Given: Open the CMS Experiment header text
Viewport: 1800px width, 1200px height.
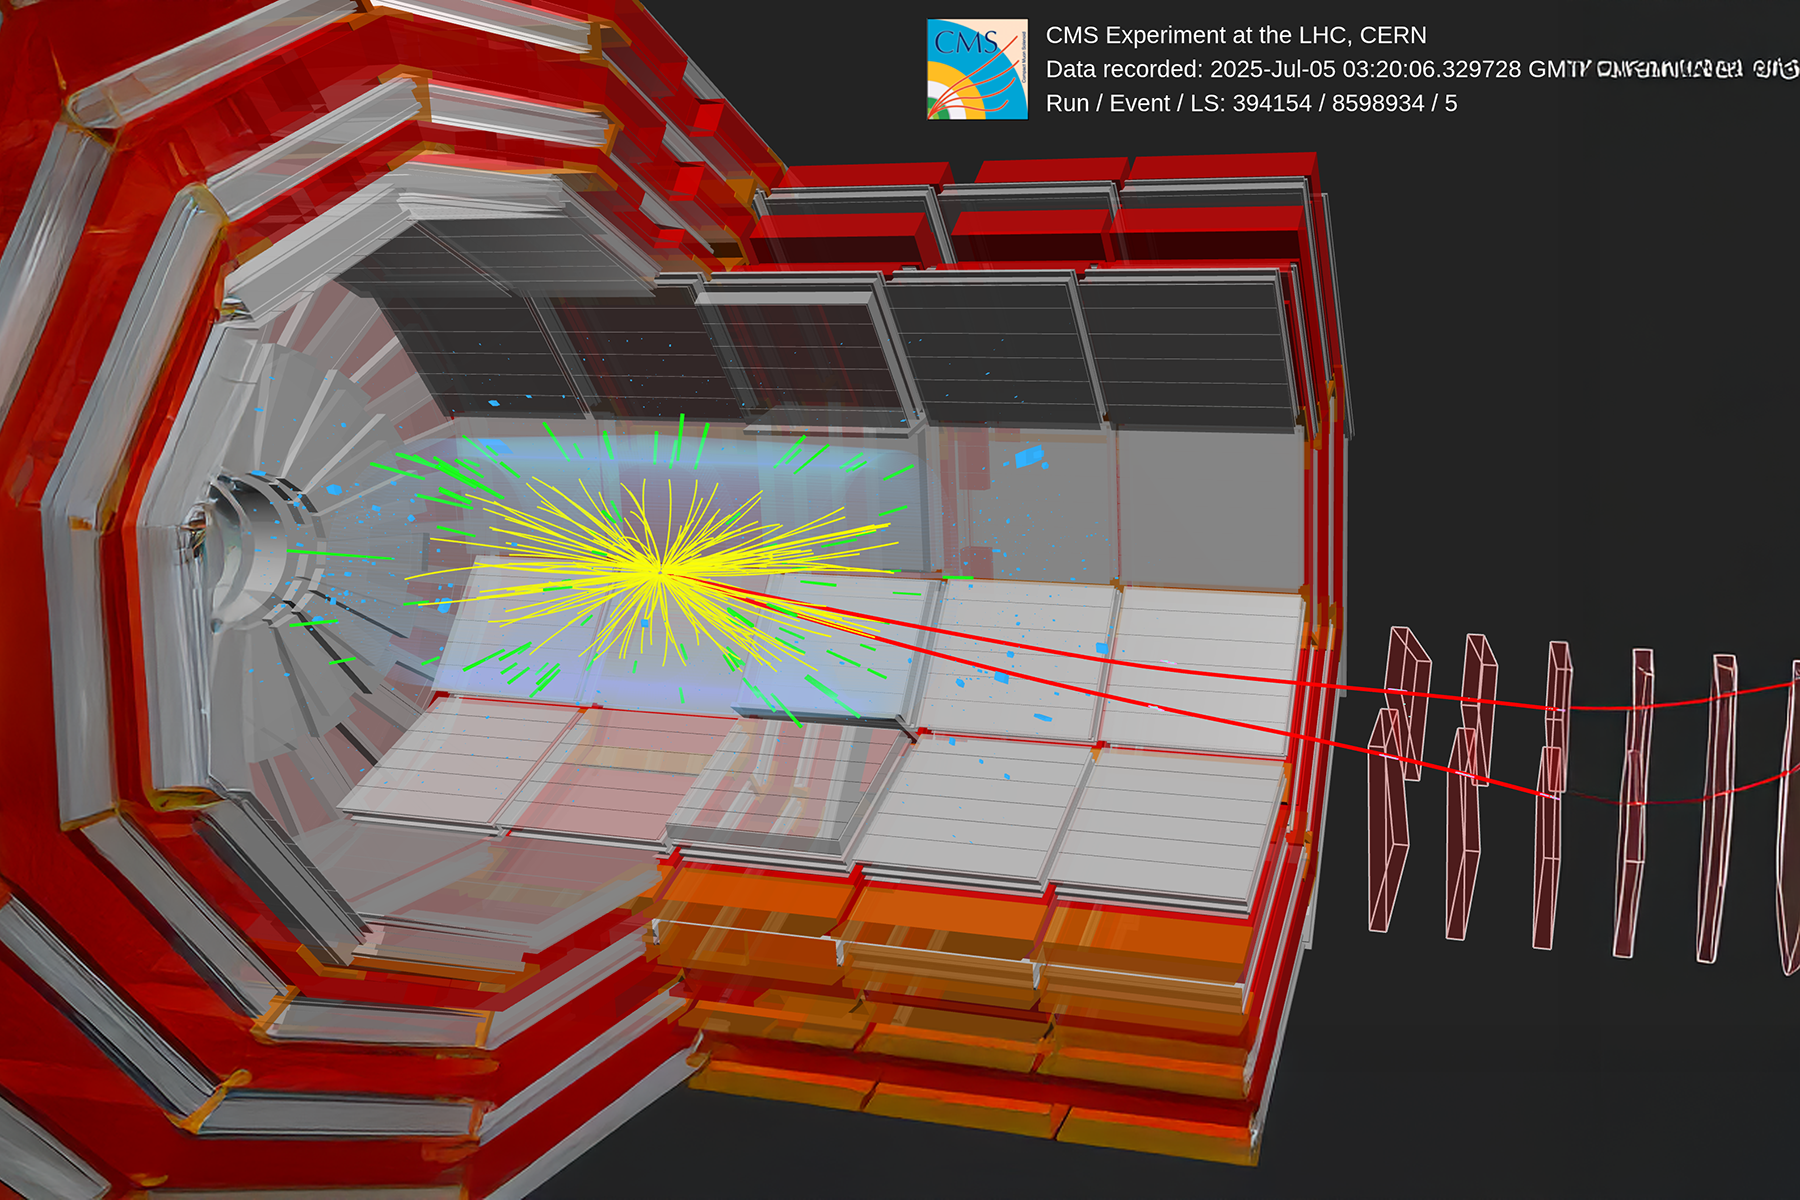Looking at the screenshot, I should coord(1235,33).
